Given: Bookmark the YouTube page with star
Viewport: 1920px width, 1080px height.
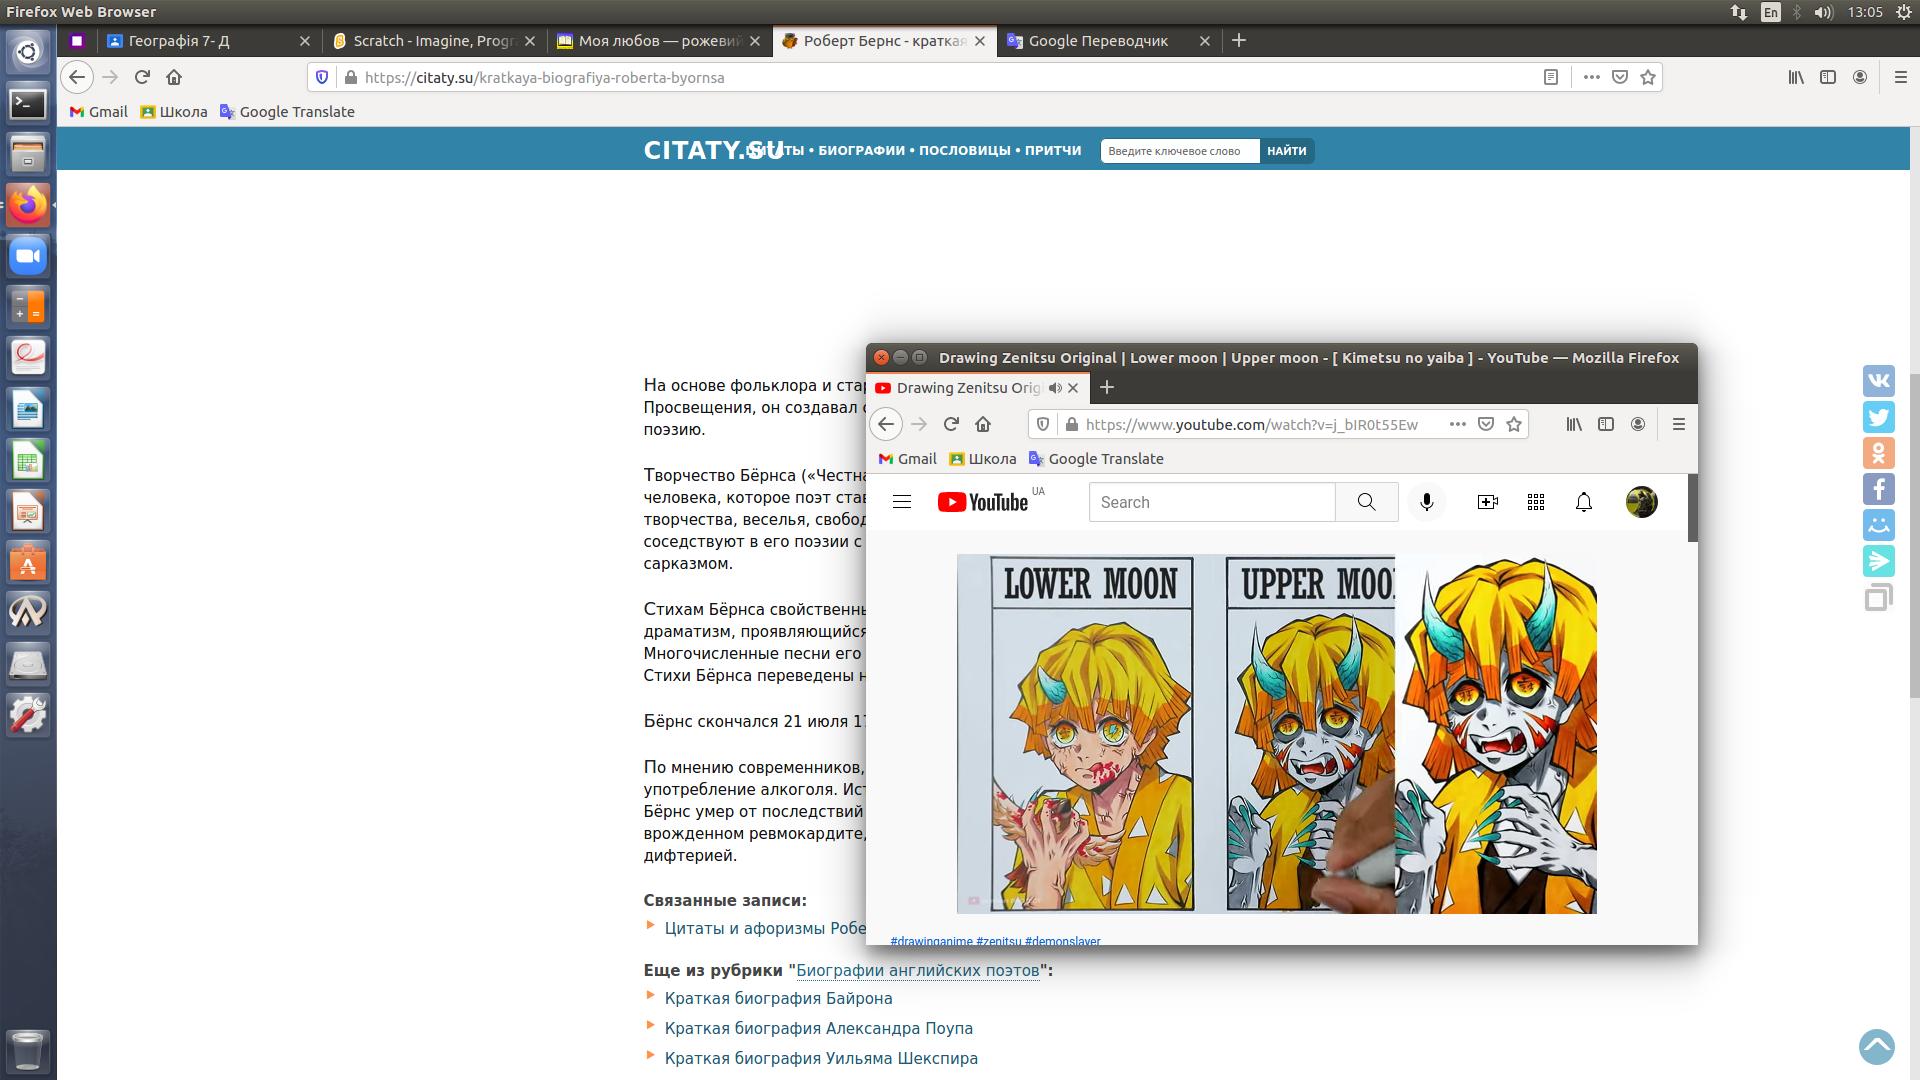Looking at the screenshot, I should pyautogui.click(x=1514, y=424).
